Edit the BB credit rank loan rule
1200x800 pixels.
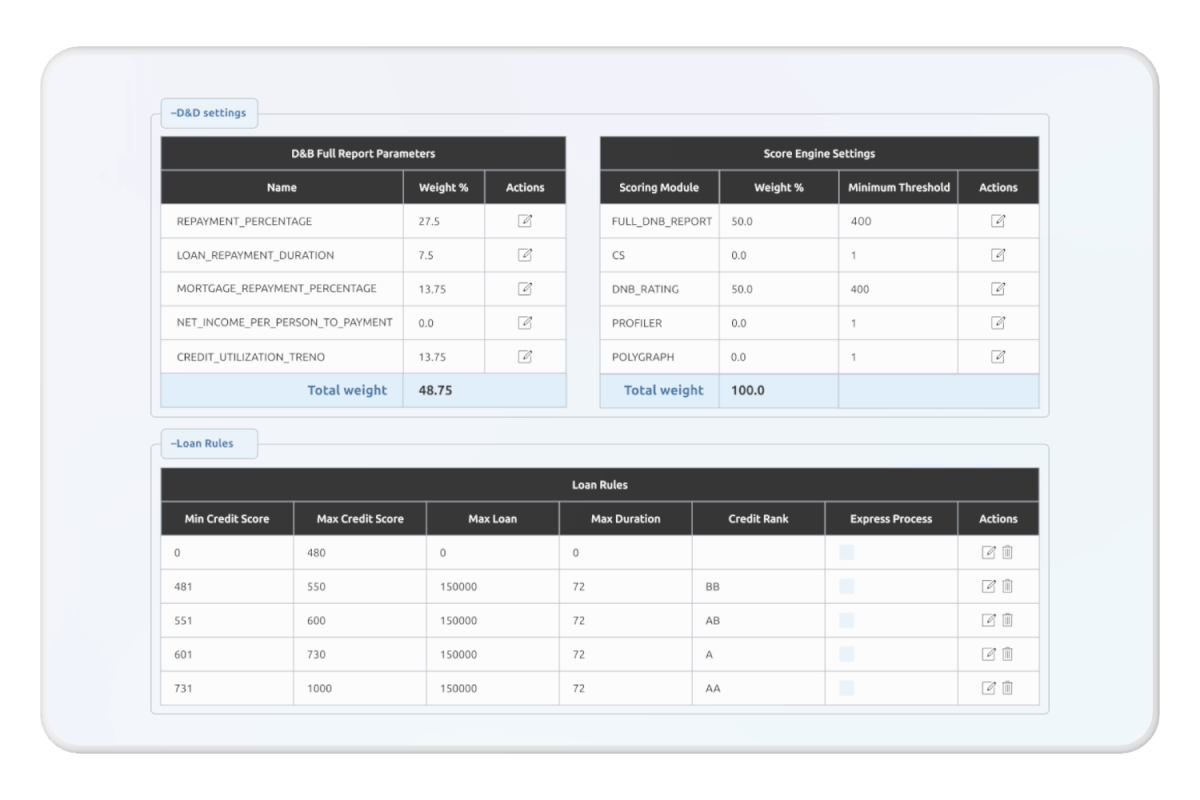point(989,586)
